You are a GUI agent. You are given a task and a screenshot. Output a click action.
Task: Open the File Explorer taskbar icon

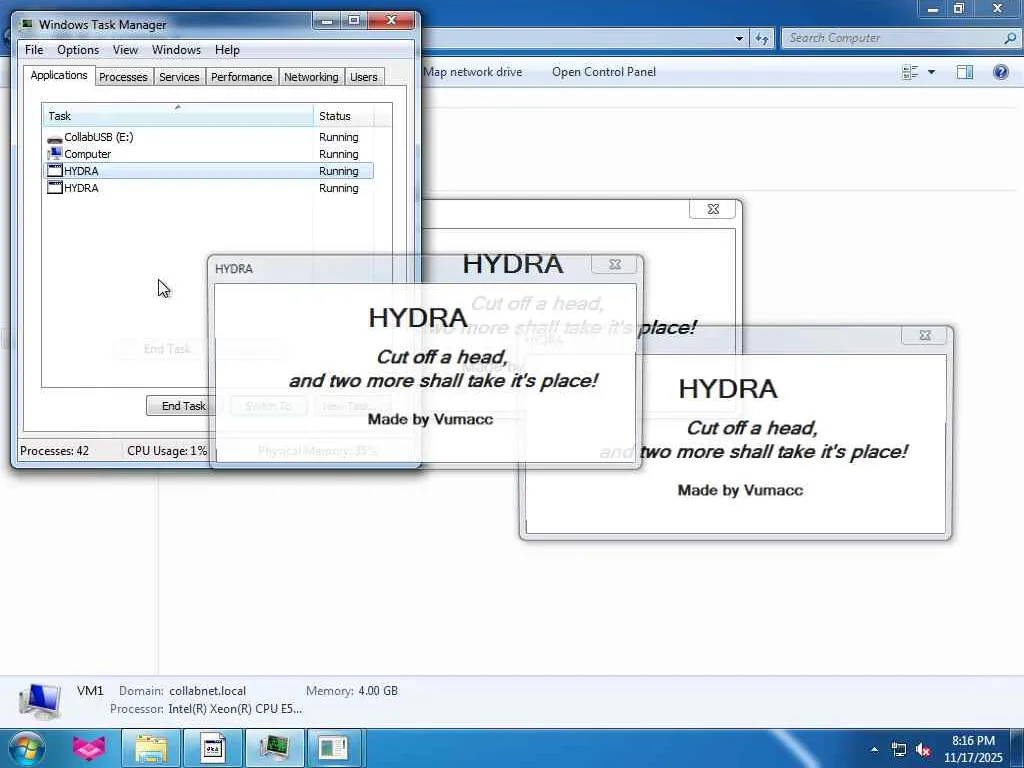tap(151, 748)
